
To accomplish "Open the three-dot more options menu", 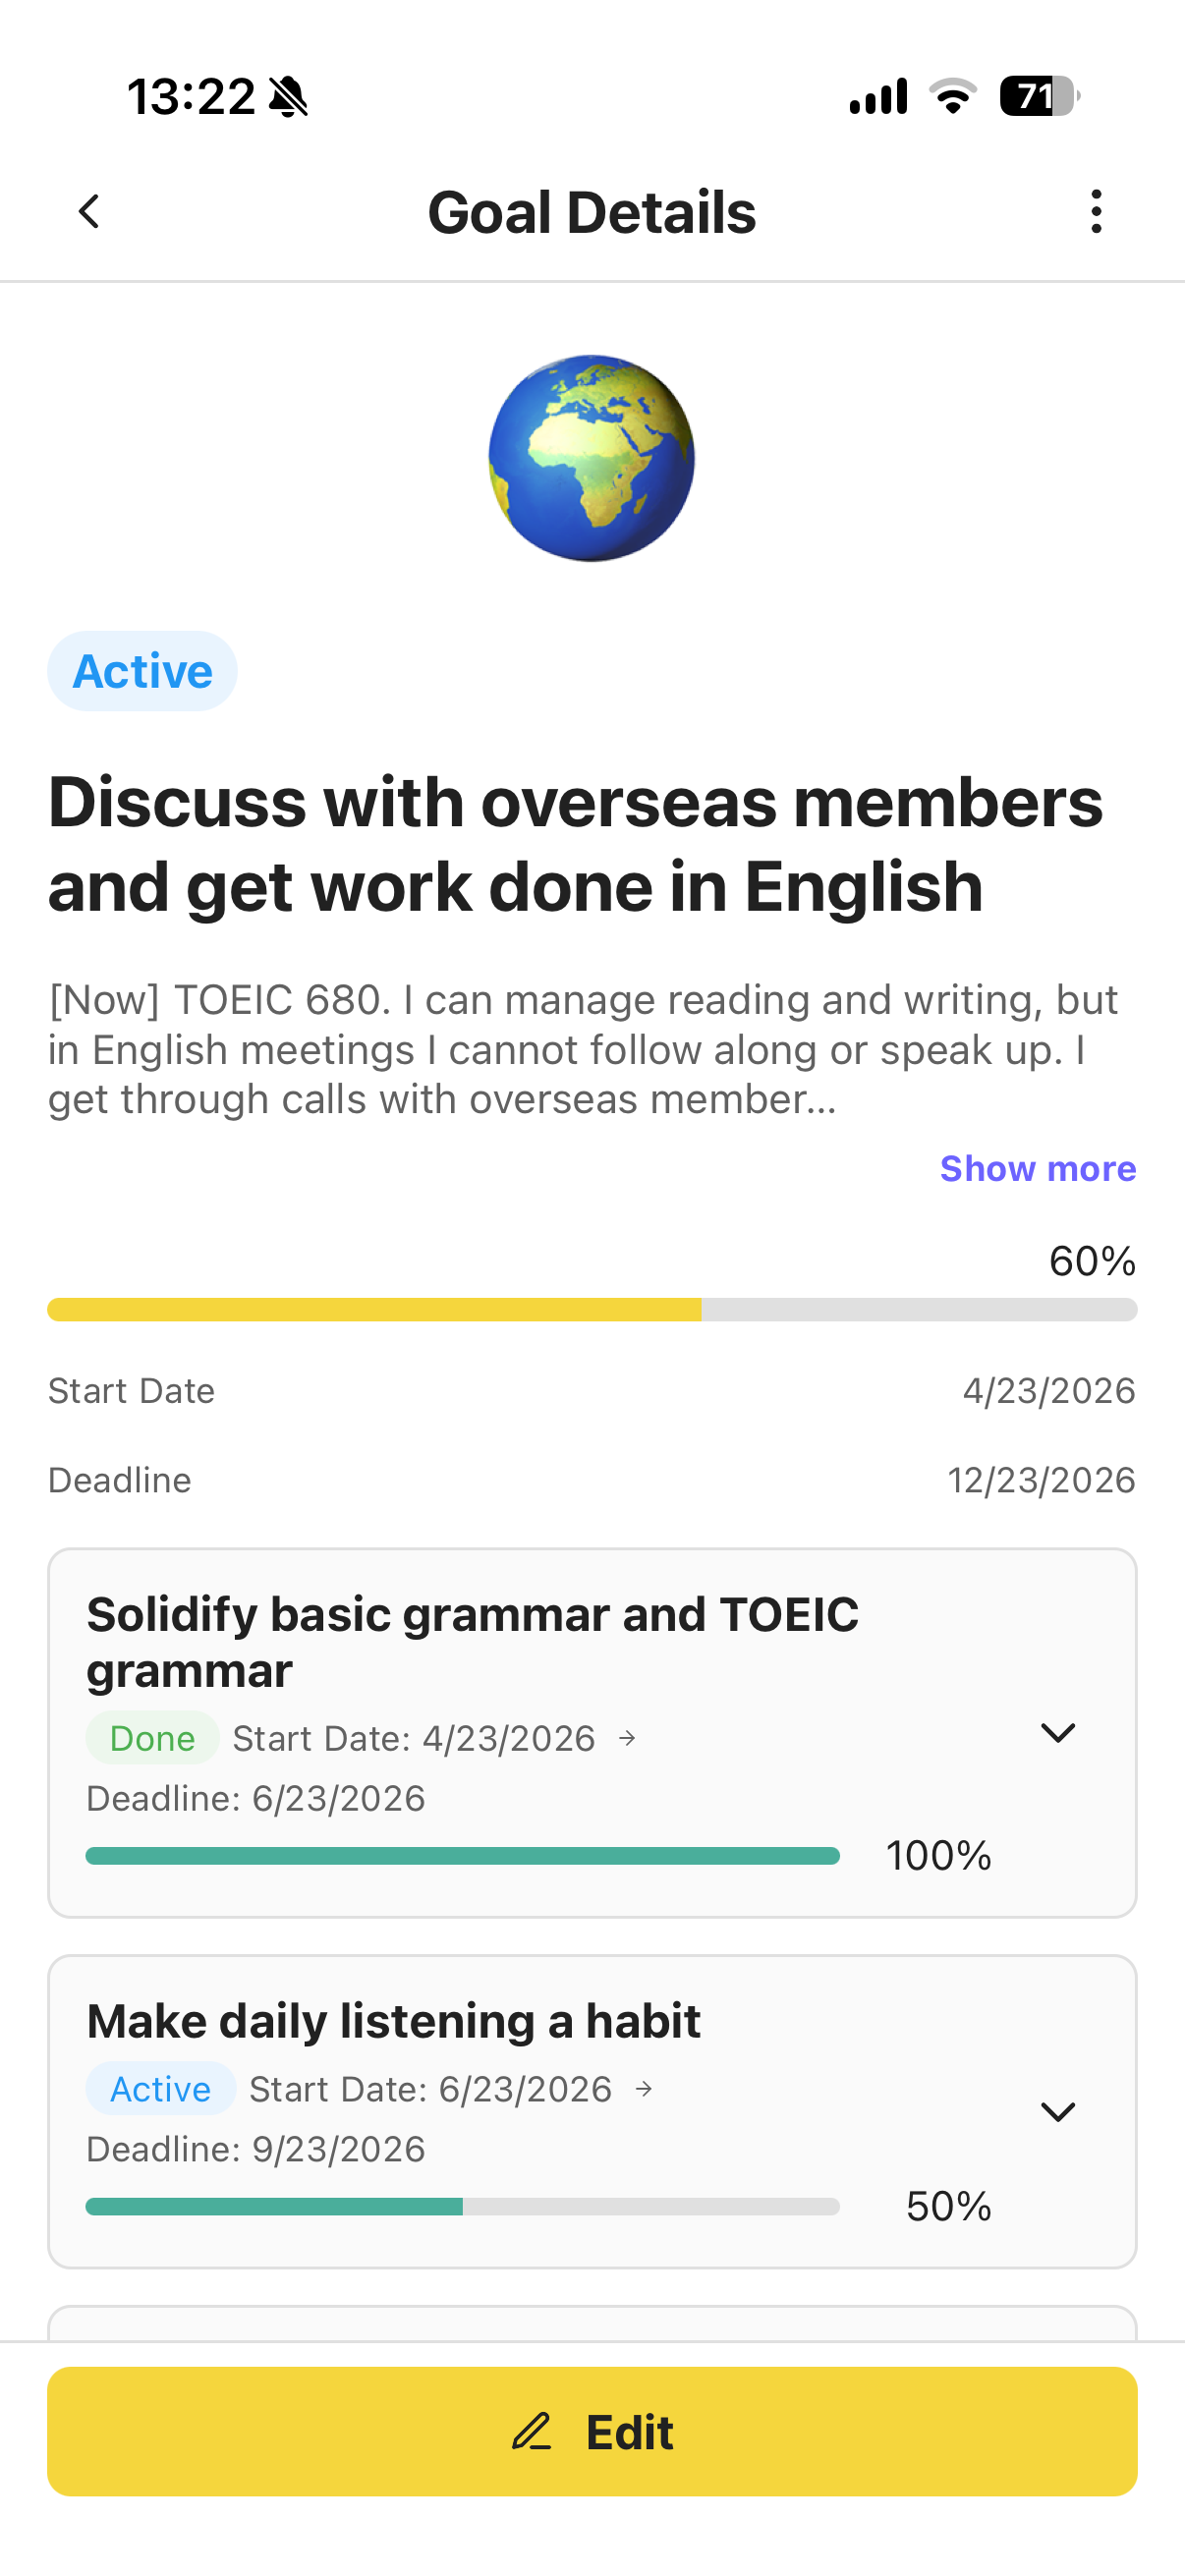I will pos(1096,212).
